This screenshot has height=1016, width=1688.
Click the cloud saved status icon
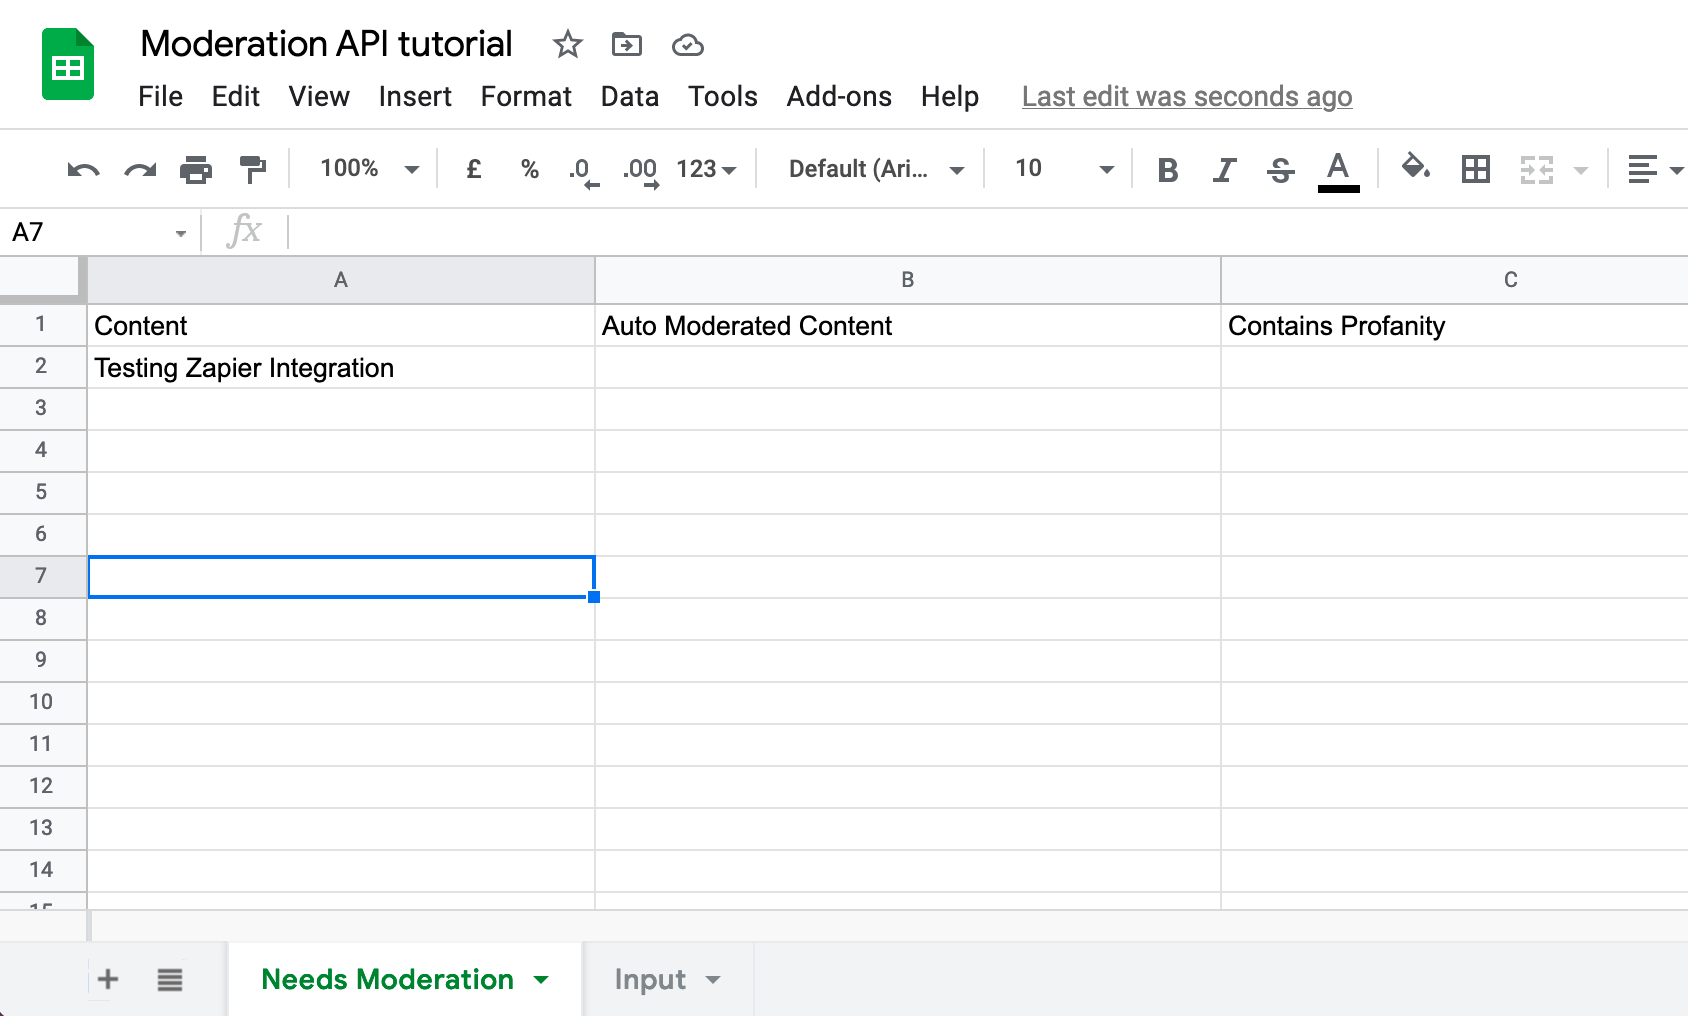coord(688,45)
